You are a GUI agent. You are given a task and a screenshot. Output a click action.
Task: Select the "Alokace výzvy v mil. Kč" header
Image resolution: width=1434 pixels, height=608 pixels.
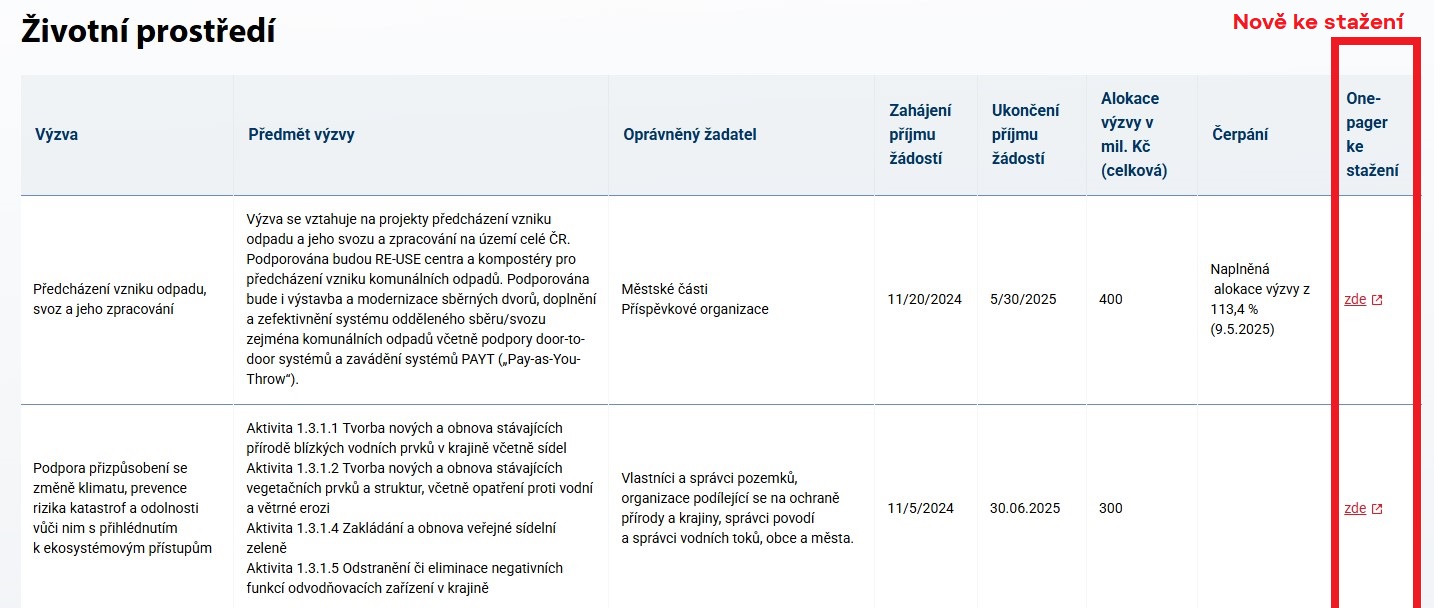[x=1134, y=135]
